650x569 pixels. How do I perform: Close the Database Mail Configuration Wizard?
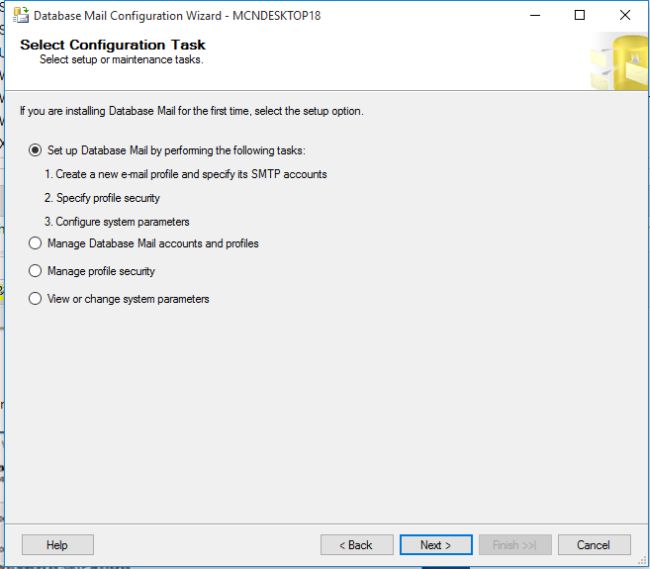tap(625, 15)
